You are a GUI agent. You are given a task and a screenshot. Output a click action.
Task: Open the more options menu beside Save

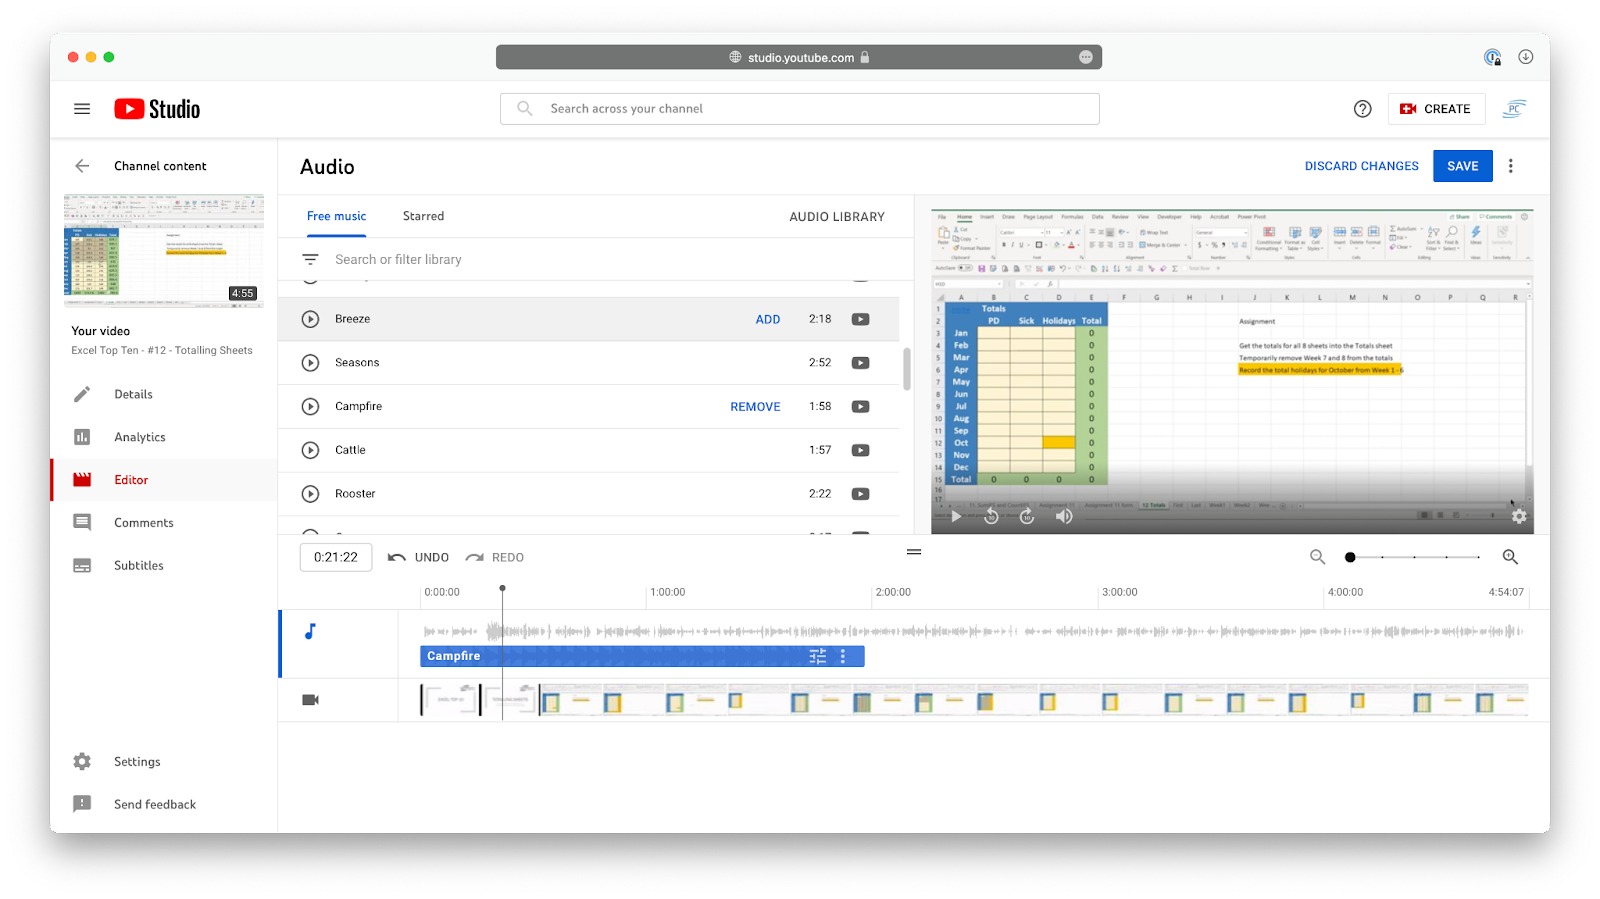click(x=1510, y=166)
